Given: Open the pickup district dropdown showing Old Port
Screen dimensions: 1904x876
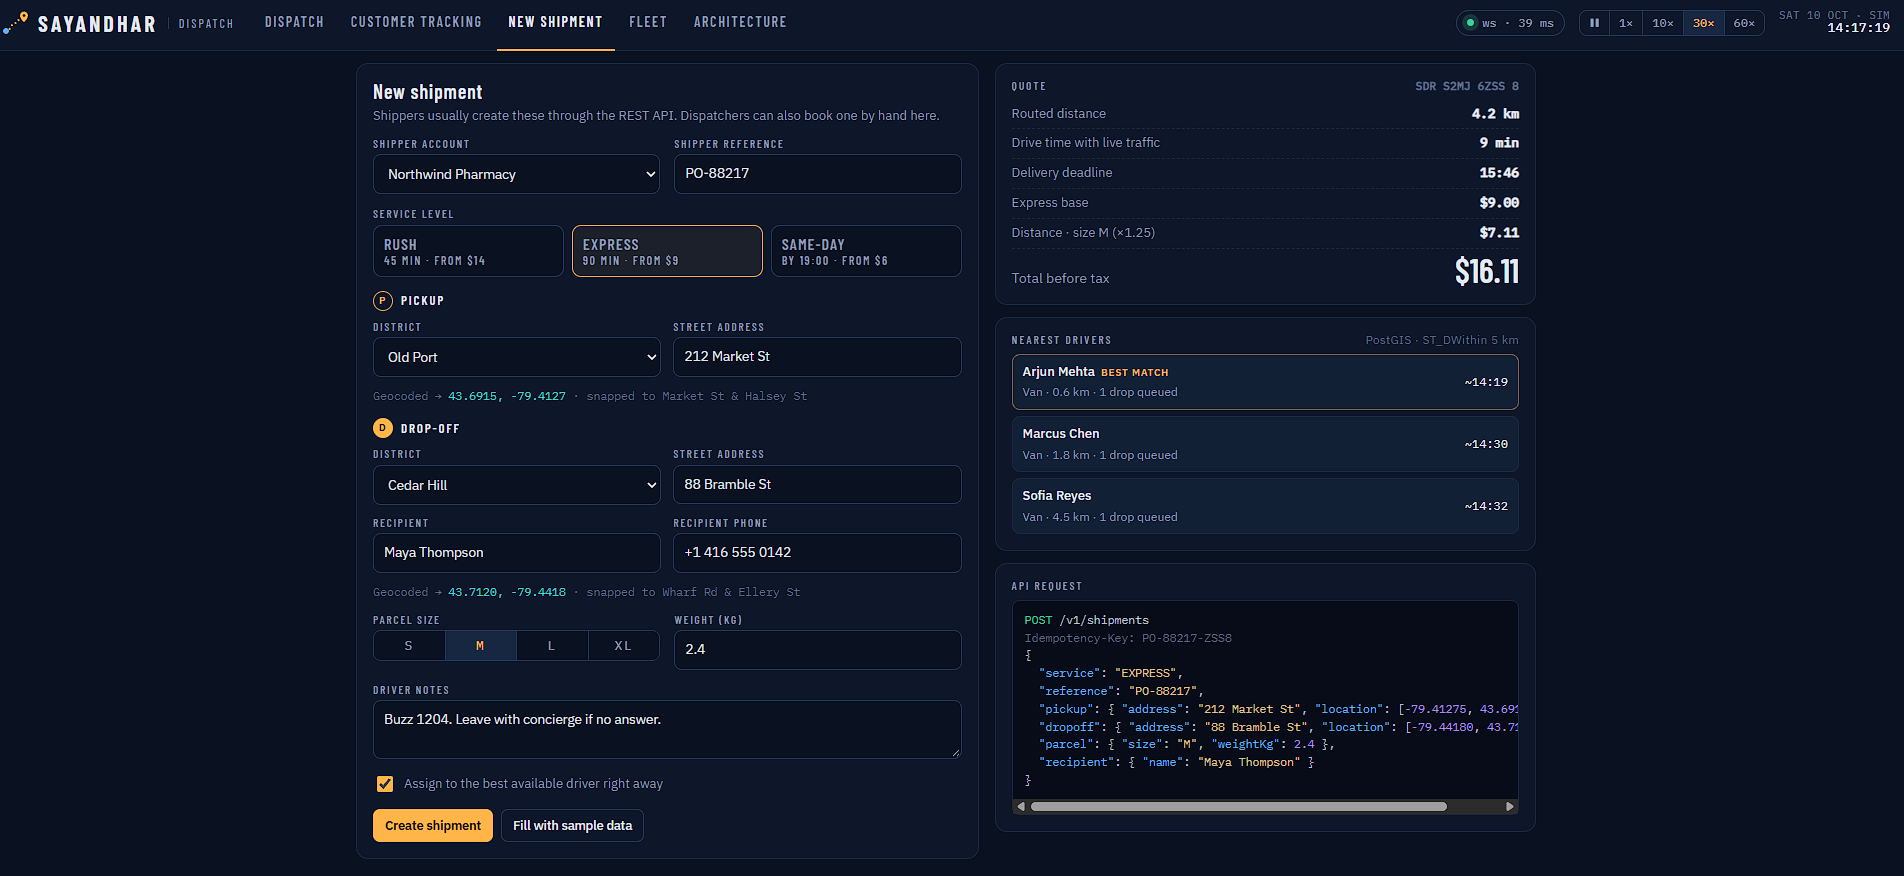Looking at the screenshot, I should [516, 357].
